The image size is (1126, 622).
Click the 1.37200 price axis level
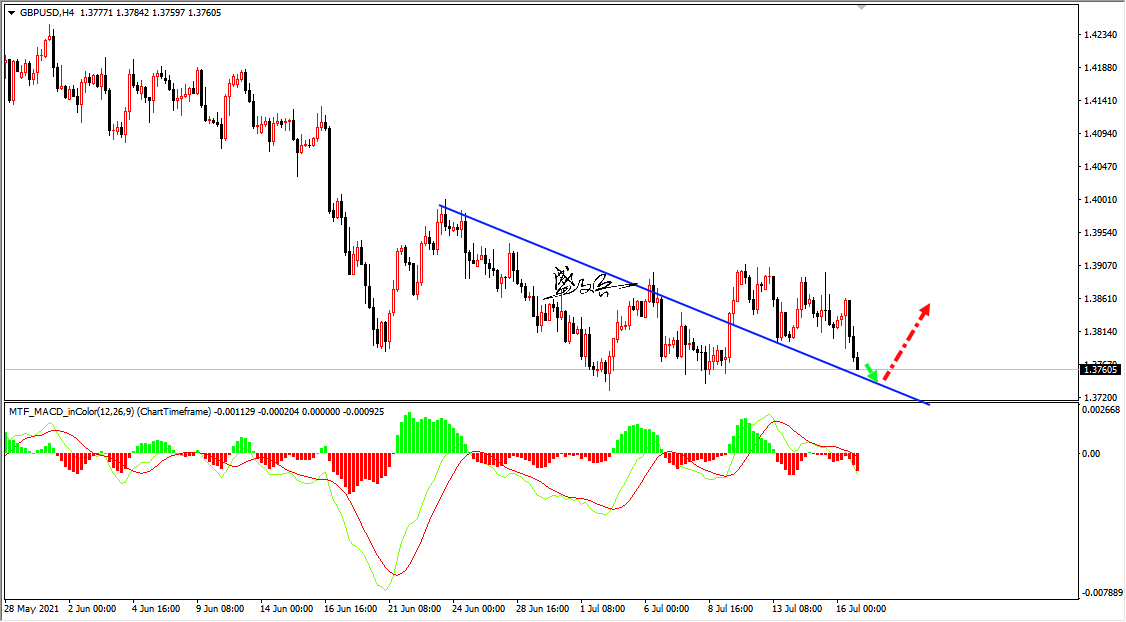point(1102,397)
